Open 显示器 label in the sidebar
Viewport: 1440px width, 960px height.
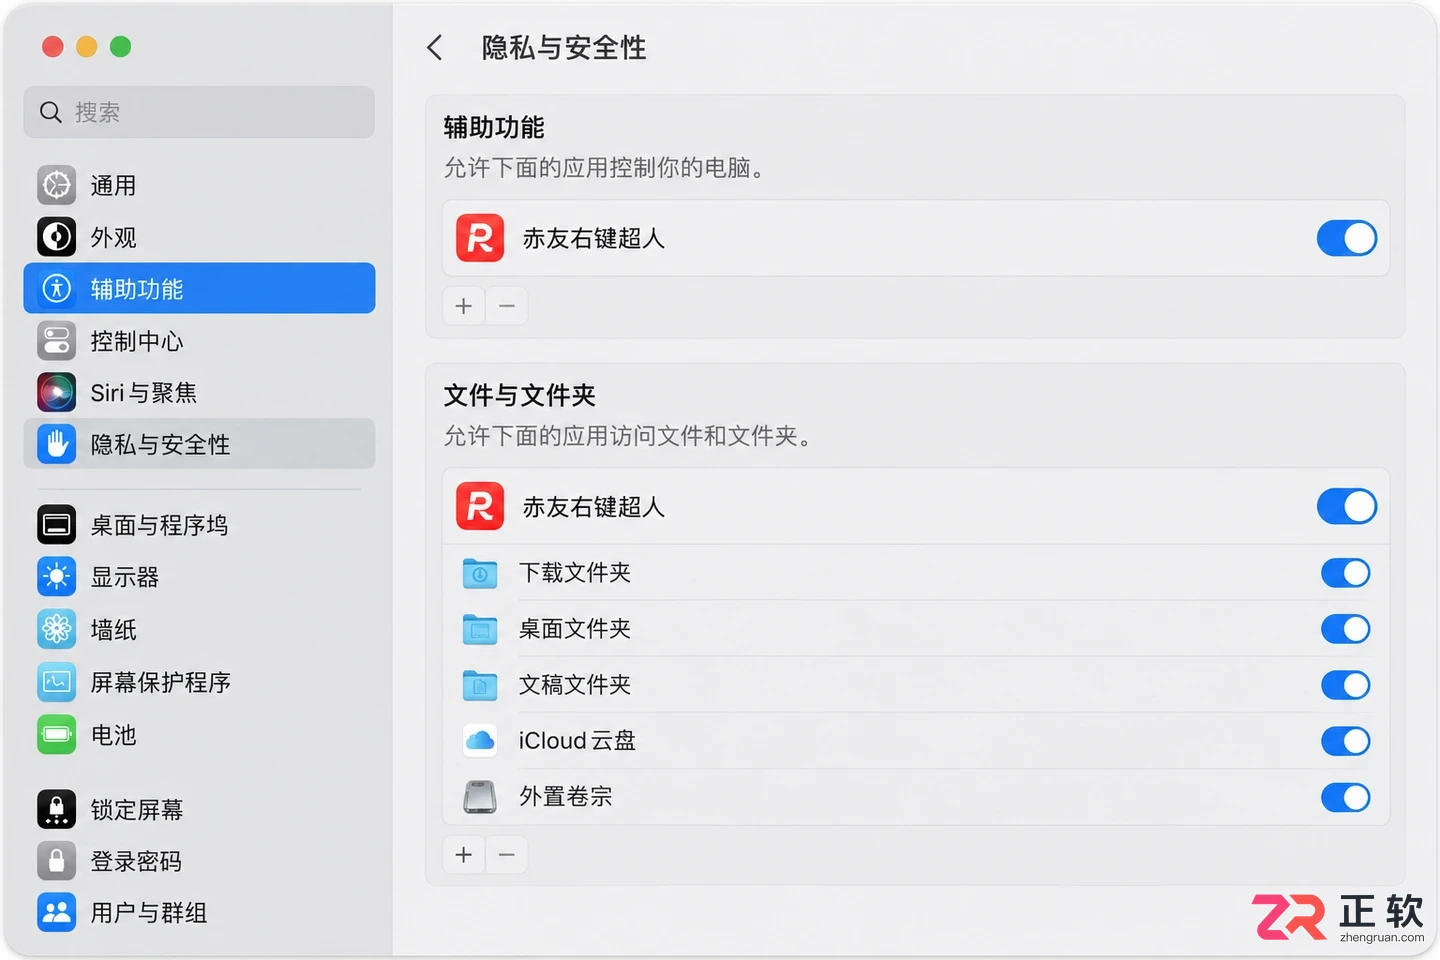click(x=125, y=578)
